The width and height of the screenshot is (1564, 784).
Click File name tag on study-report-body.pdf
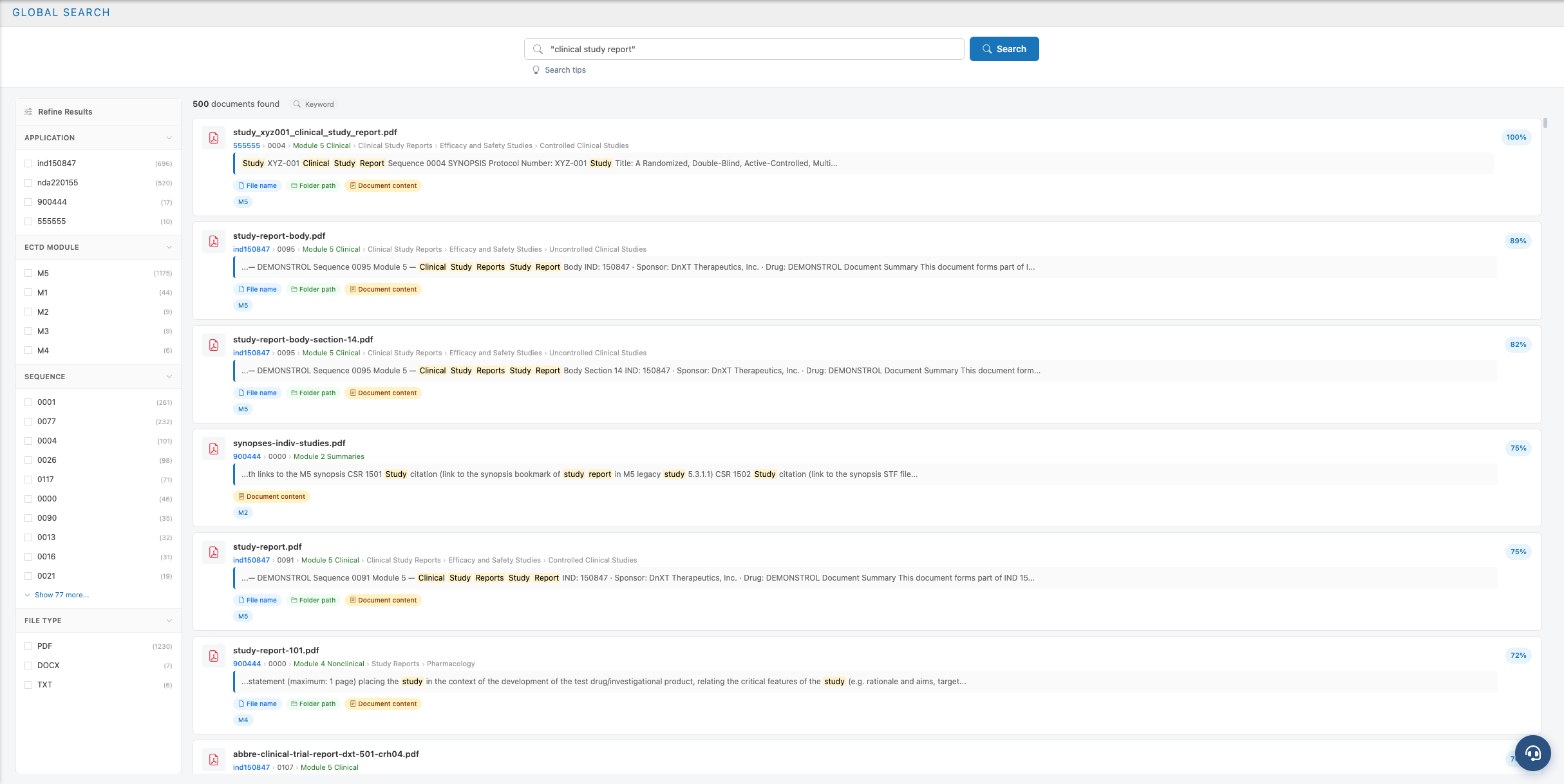(257, 289)
